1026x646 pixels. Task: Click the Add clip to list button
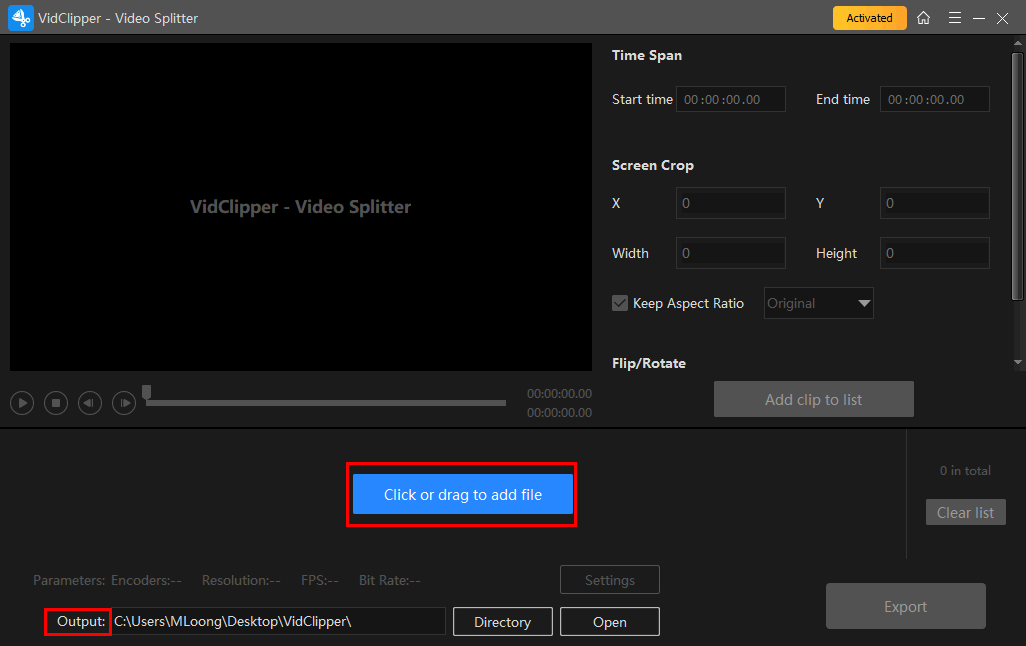[x=813, y=399]
